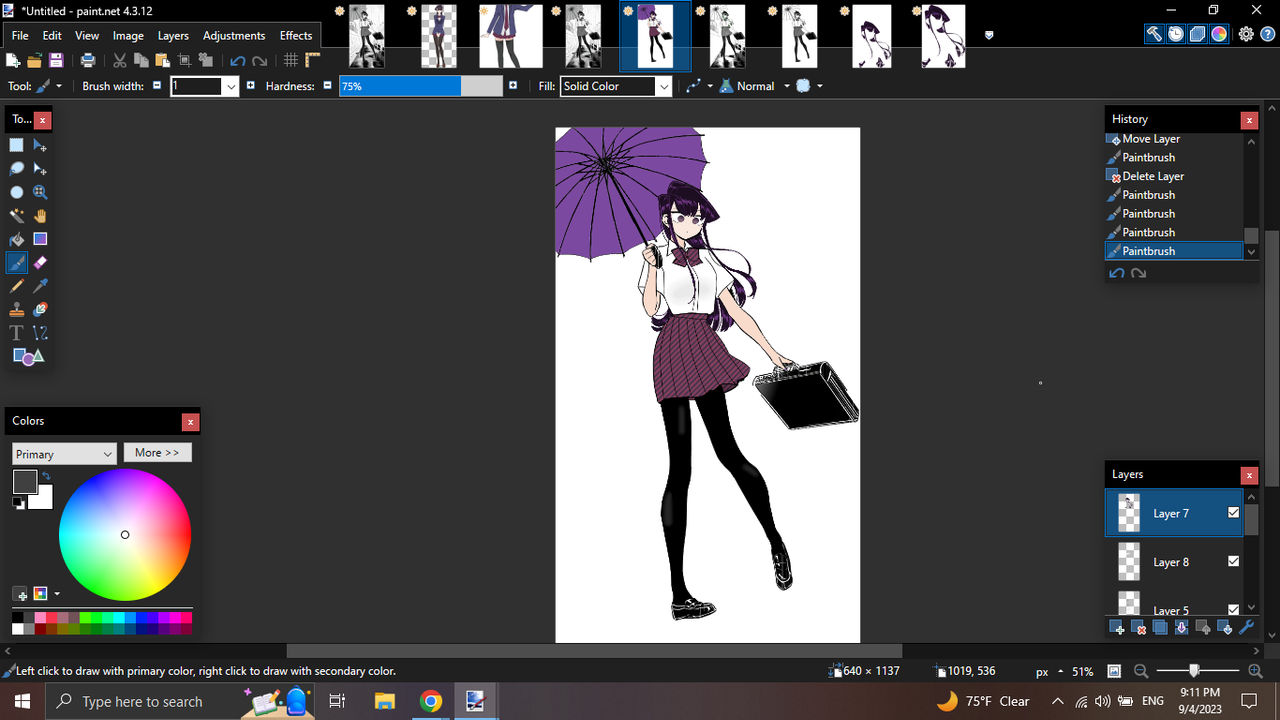Image resolution: width=1280 pixels, height=720 pixels.
Task: Open the Layers menu in the menu bar
Action: click(173, 35)
